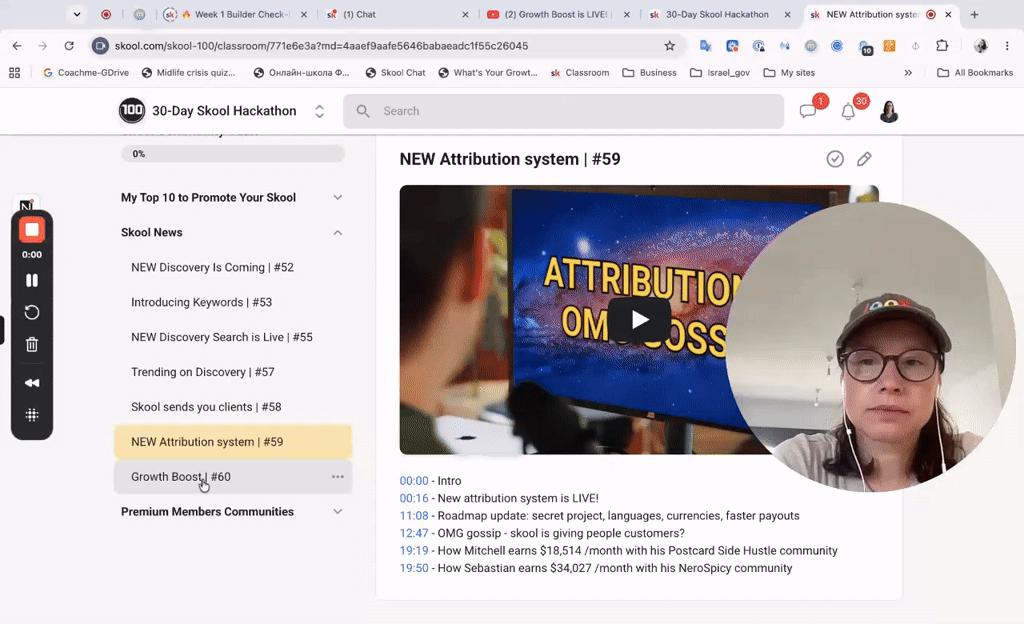Bookmark this page with star icon

(669, 46)
